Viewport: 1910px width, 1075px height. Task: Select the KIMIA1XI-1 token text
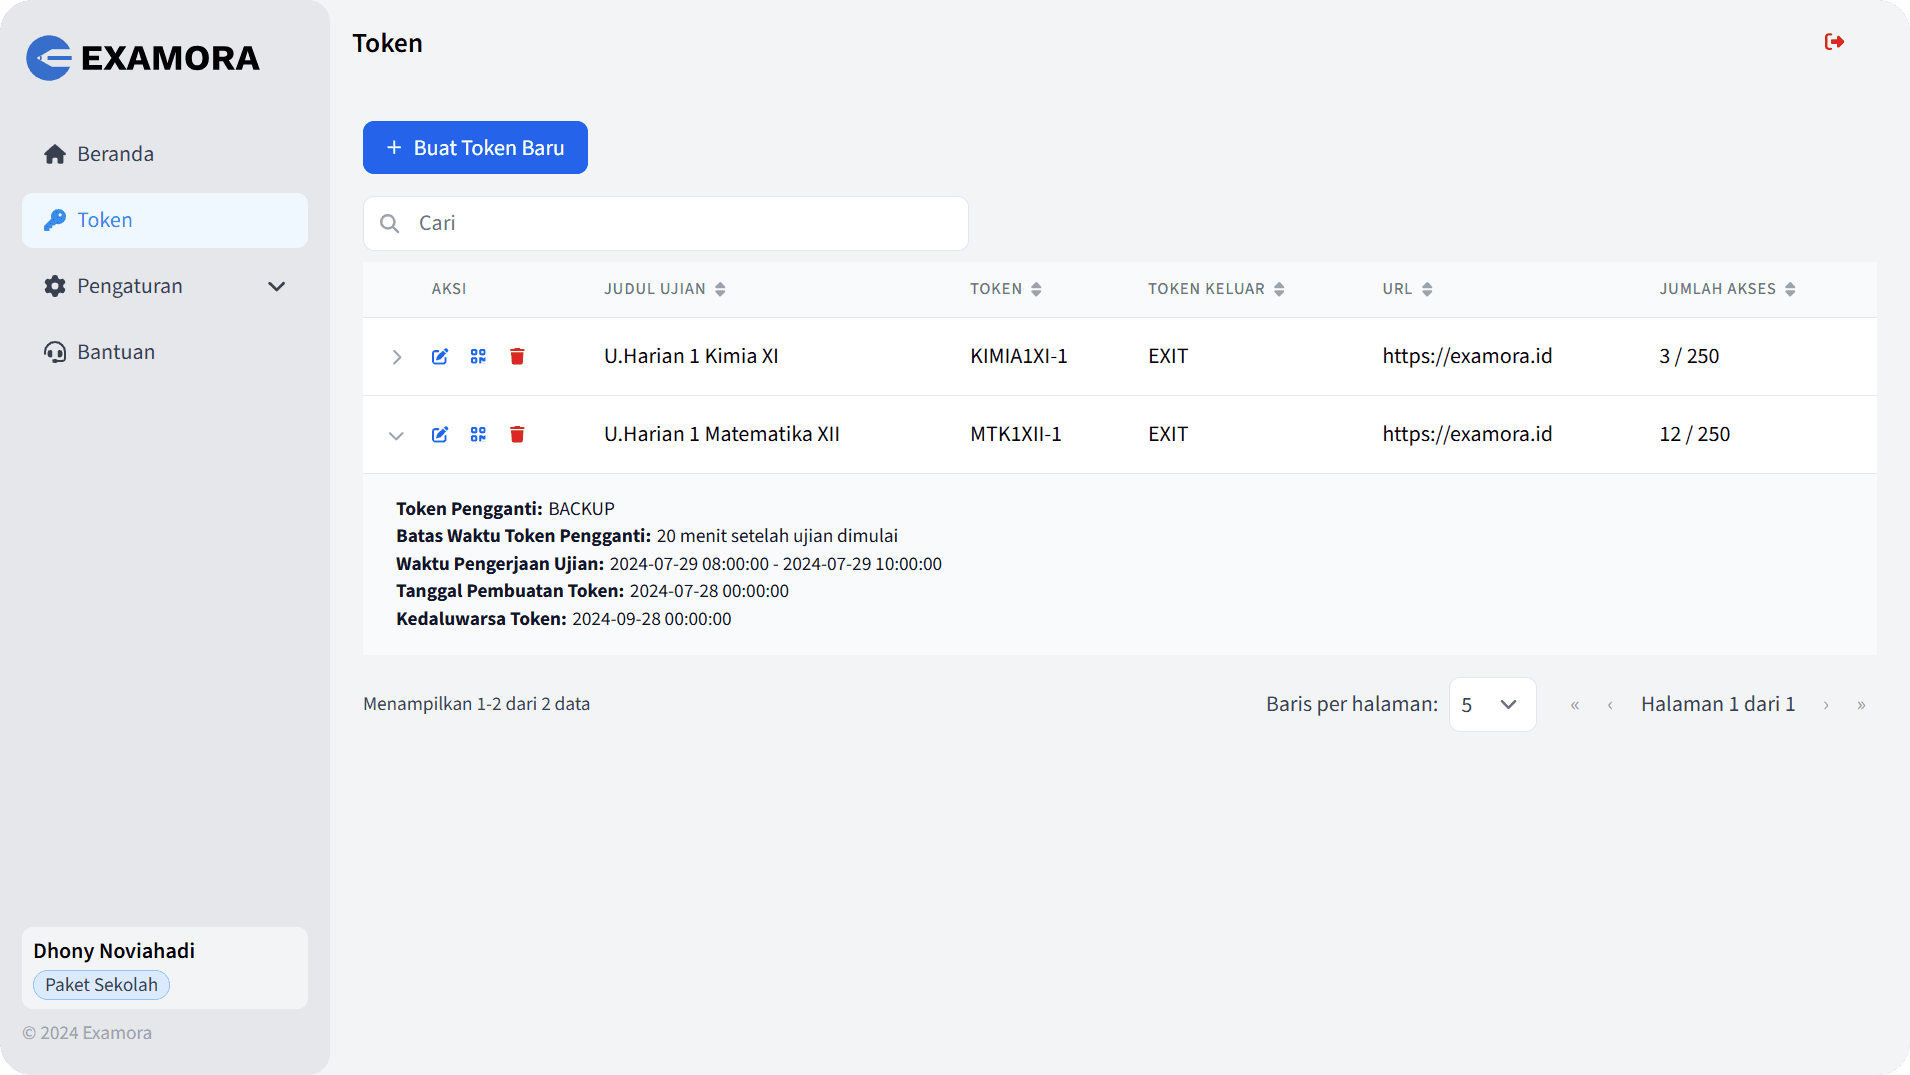[x=1018, y=356]
